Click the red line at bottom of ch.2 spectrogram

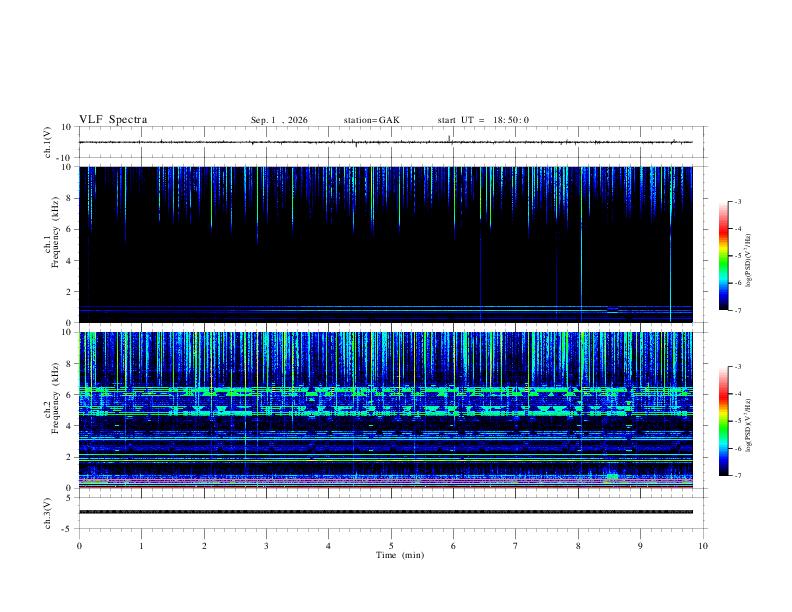(x=385, y=487)
